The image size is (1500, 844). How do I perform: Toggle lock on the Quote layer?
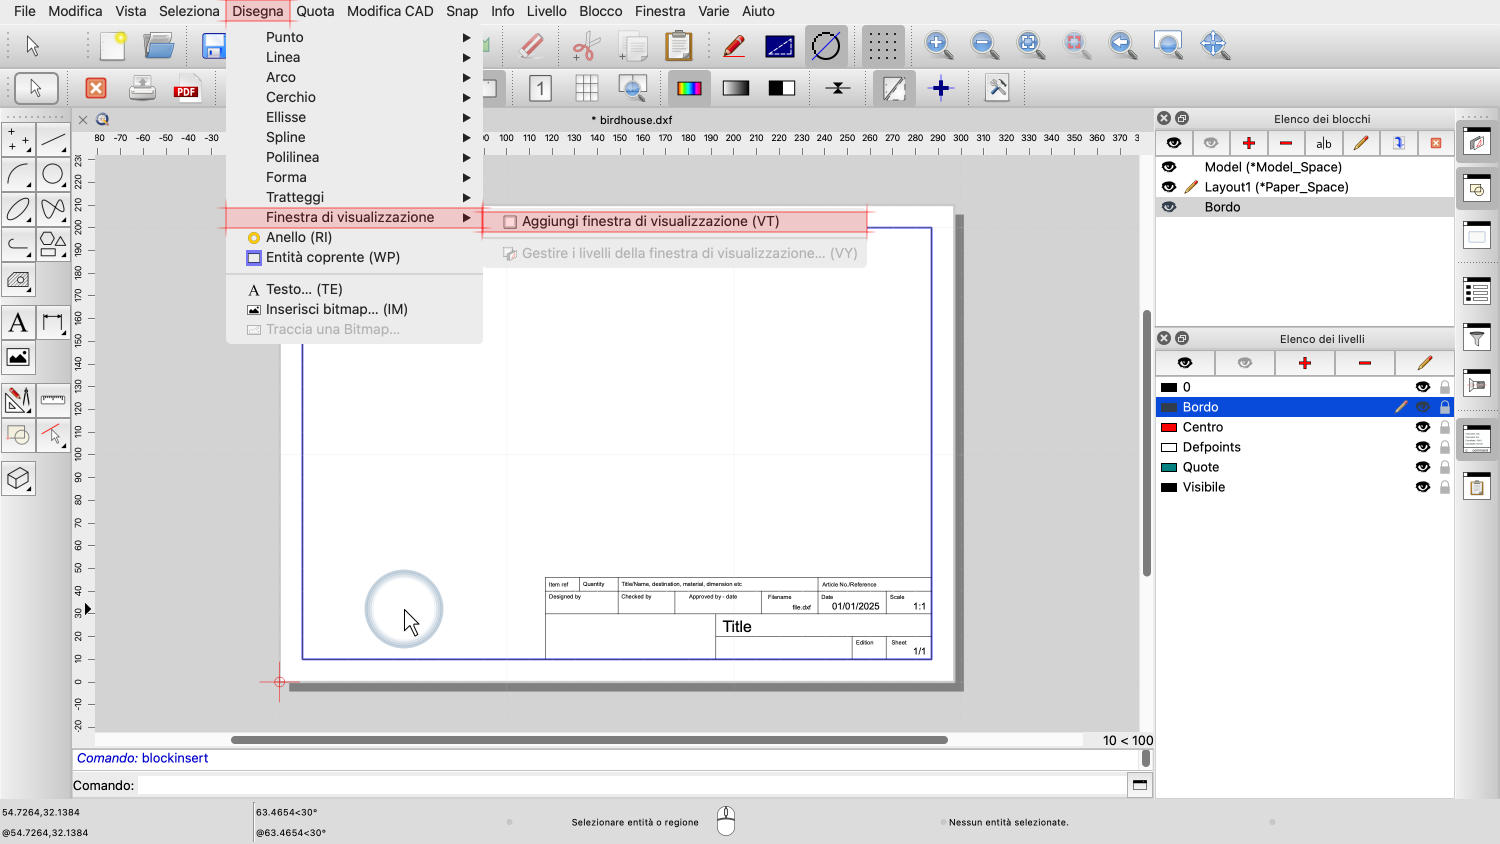(1444, 467)
